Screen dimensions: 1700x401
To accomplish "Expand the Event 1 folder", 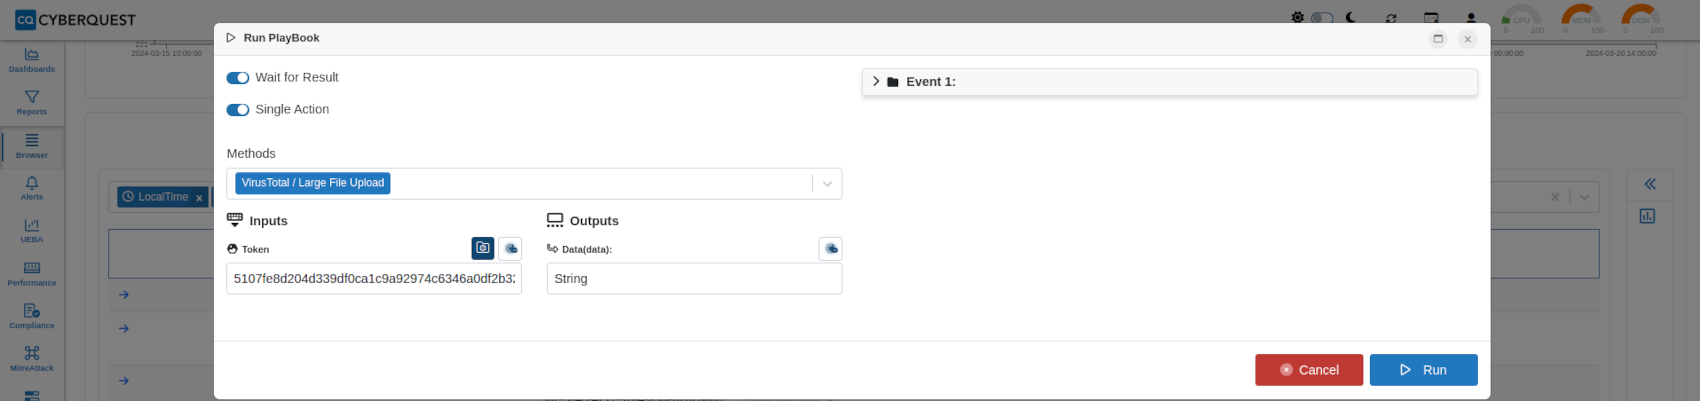I will pyautogui.click(x=876, y=82).
